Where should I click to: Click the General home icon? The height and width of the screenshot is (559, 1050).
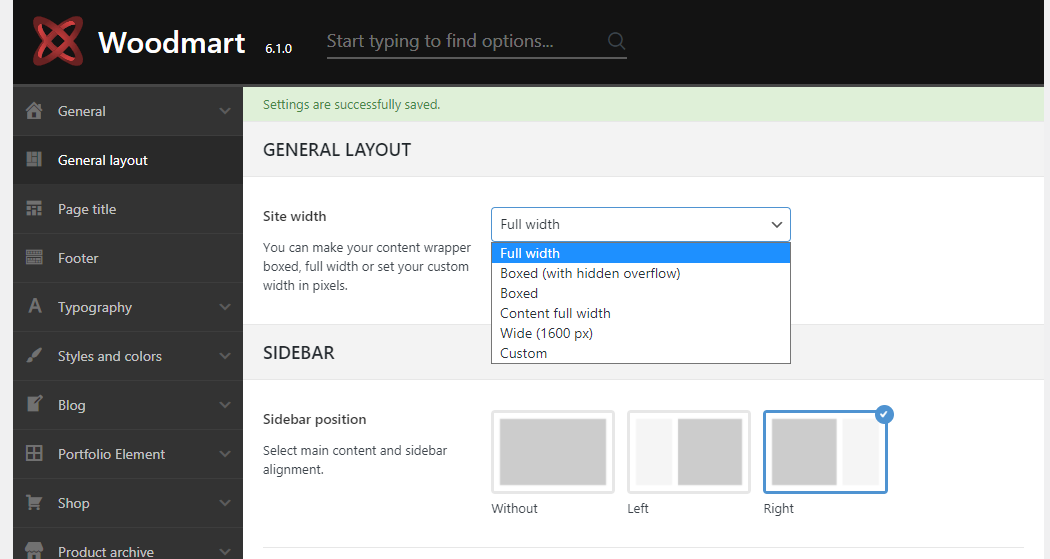(35, 111)
